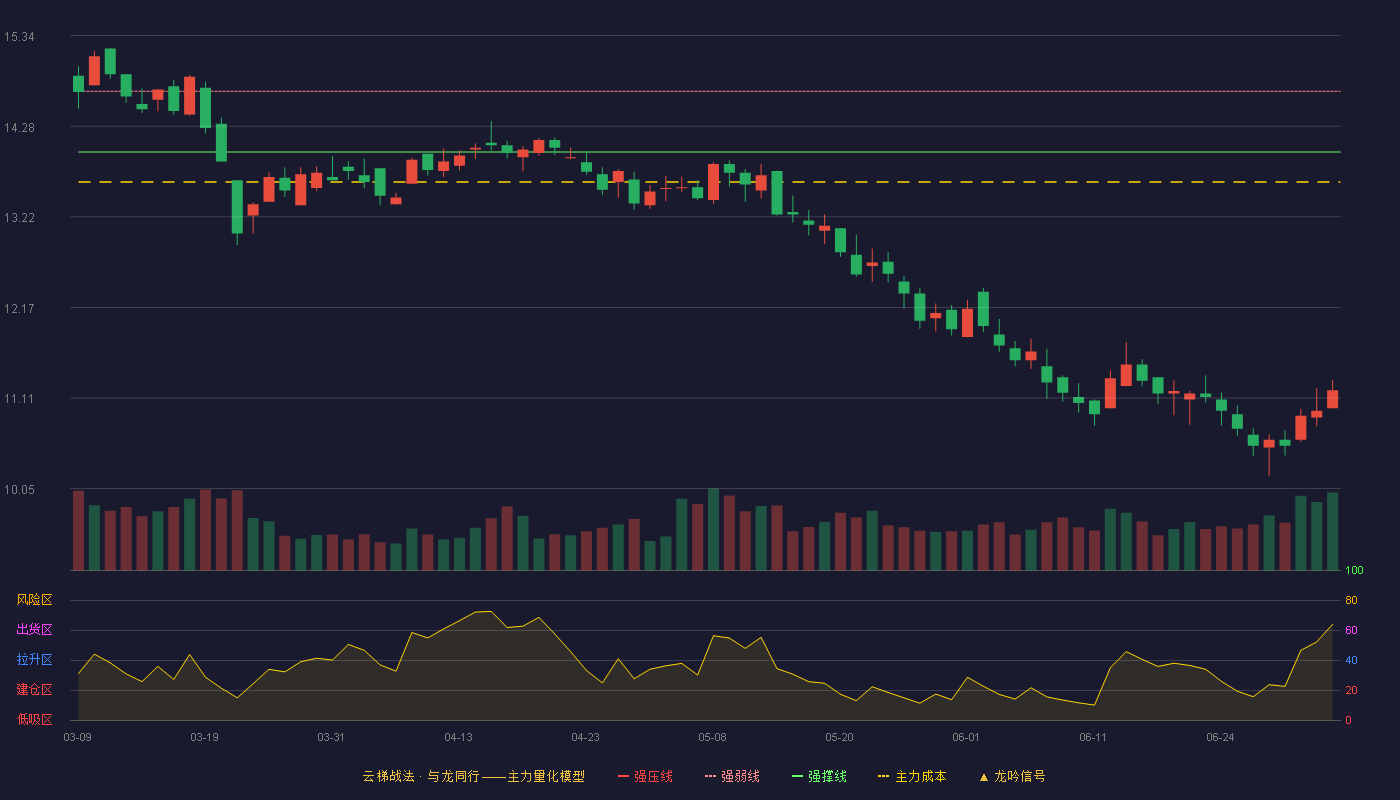The height and width of the screenshot is (800, 1400).
Task: Click the yellow dashed cost line on the chart
Action: pos(709,182)
